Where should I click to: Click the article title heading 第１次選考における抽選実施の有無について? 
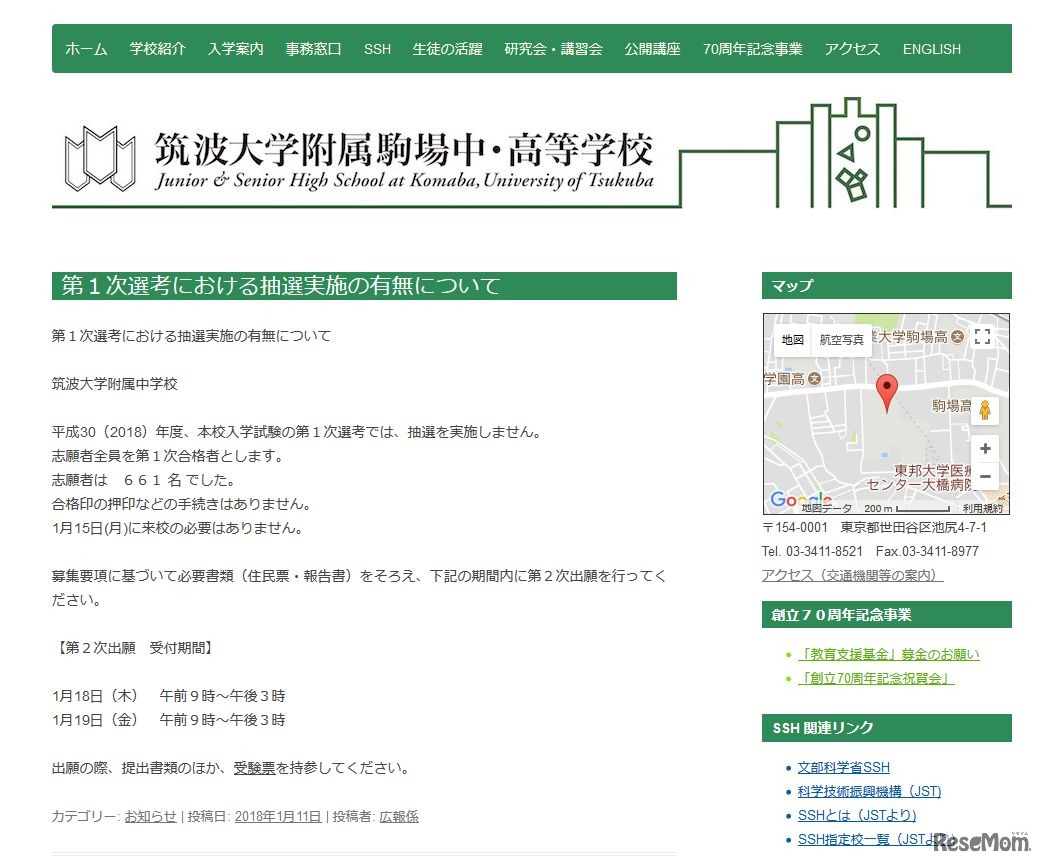[x=364, y=286]
